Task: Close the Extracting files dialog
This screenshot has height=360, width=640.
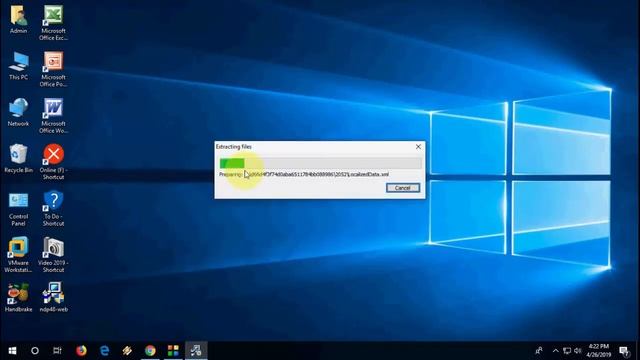Action: tap(418, 147)
